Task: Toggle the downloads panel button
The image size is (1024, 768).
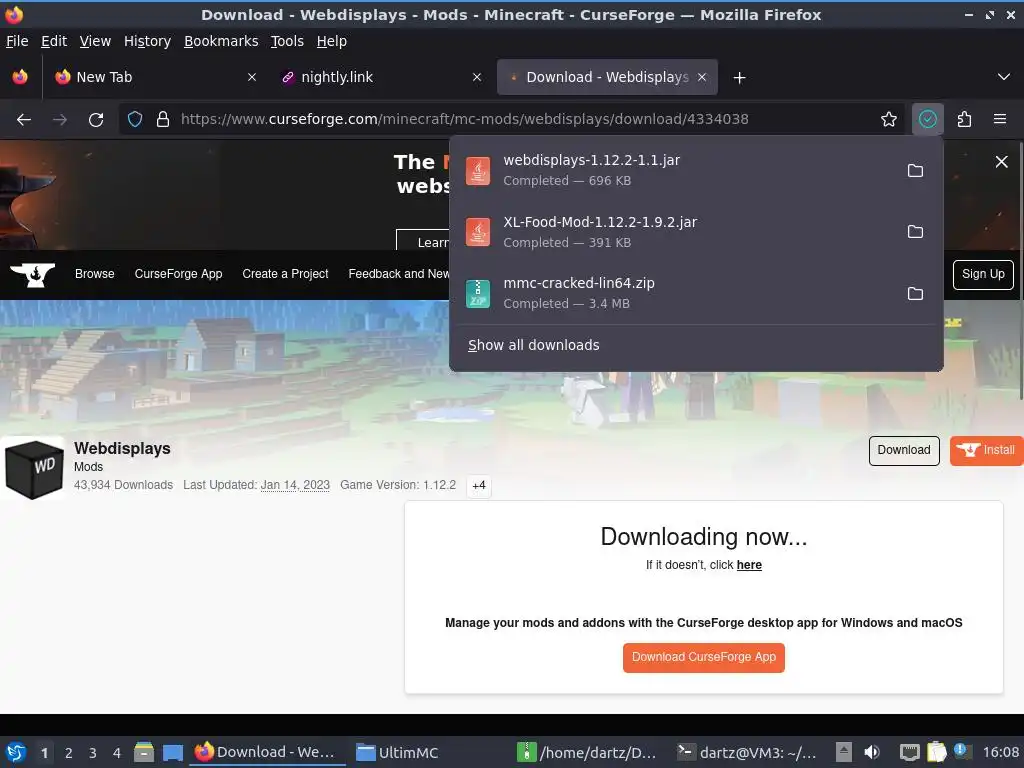Action: pos(928,119)
